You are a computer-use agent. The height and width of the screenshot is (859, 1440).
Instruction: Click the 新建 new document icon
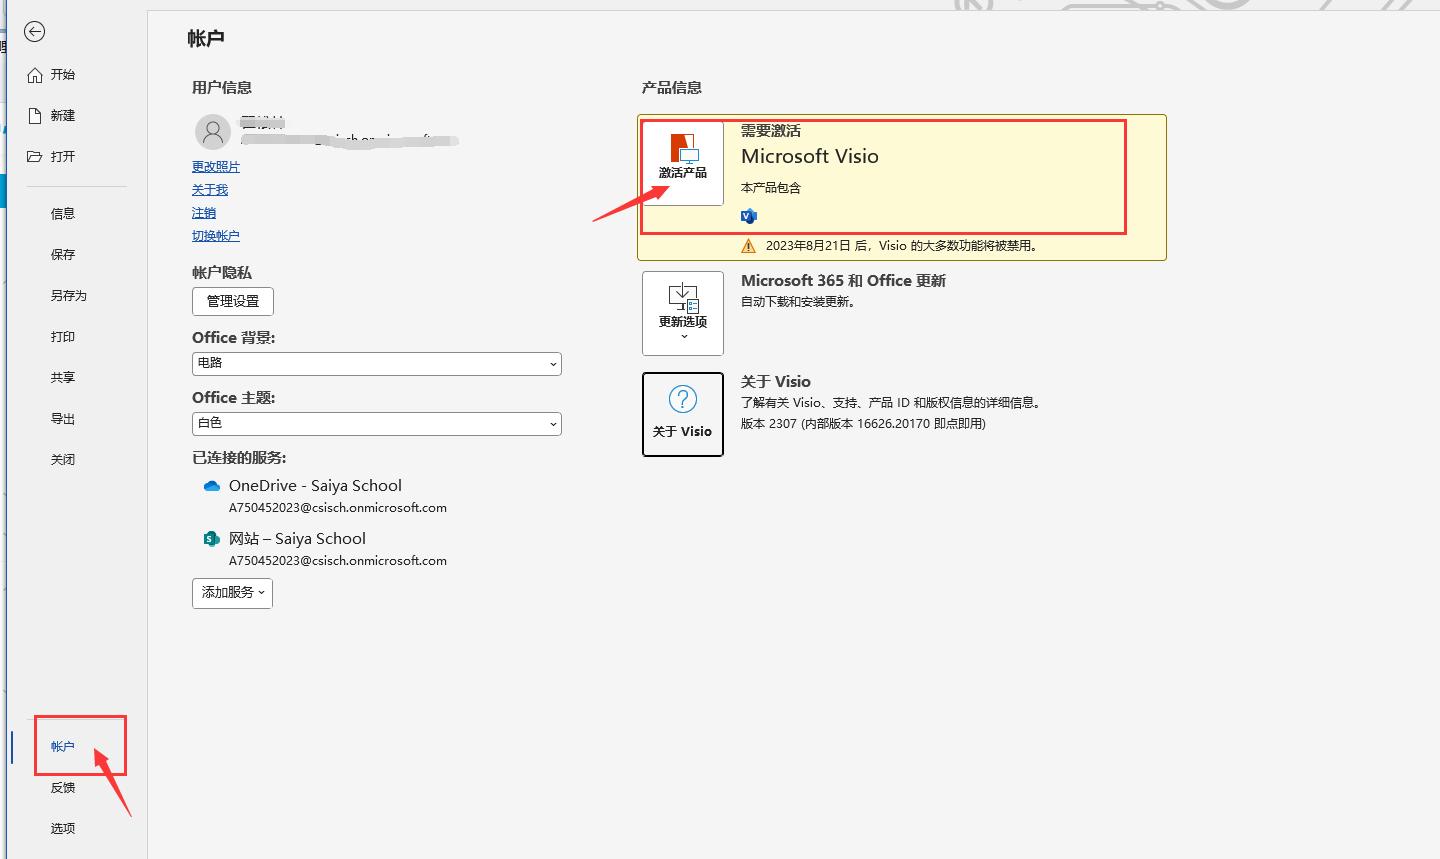[36, 114]
